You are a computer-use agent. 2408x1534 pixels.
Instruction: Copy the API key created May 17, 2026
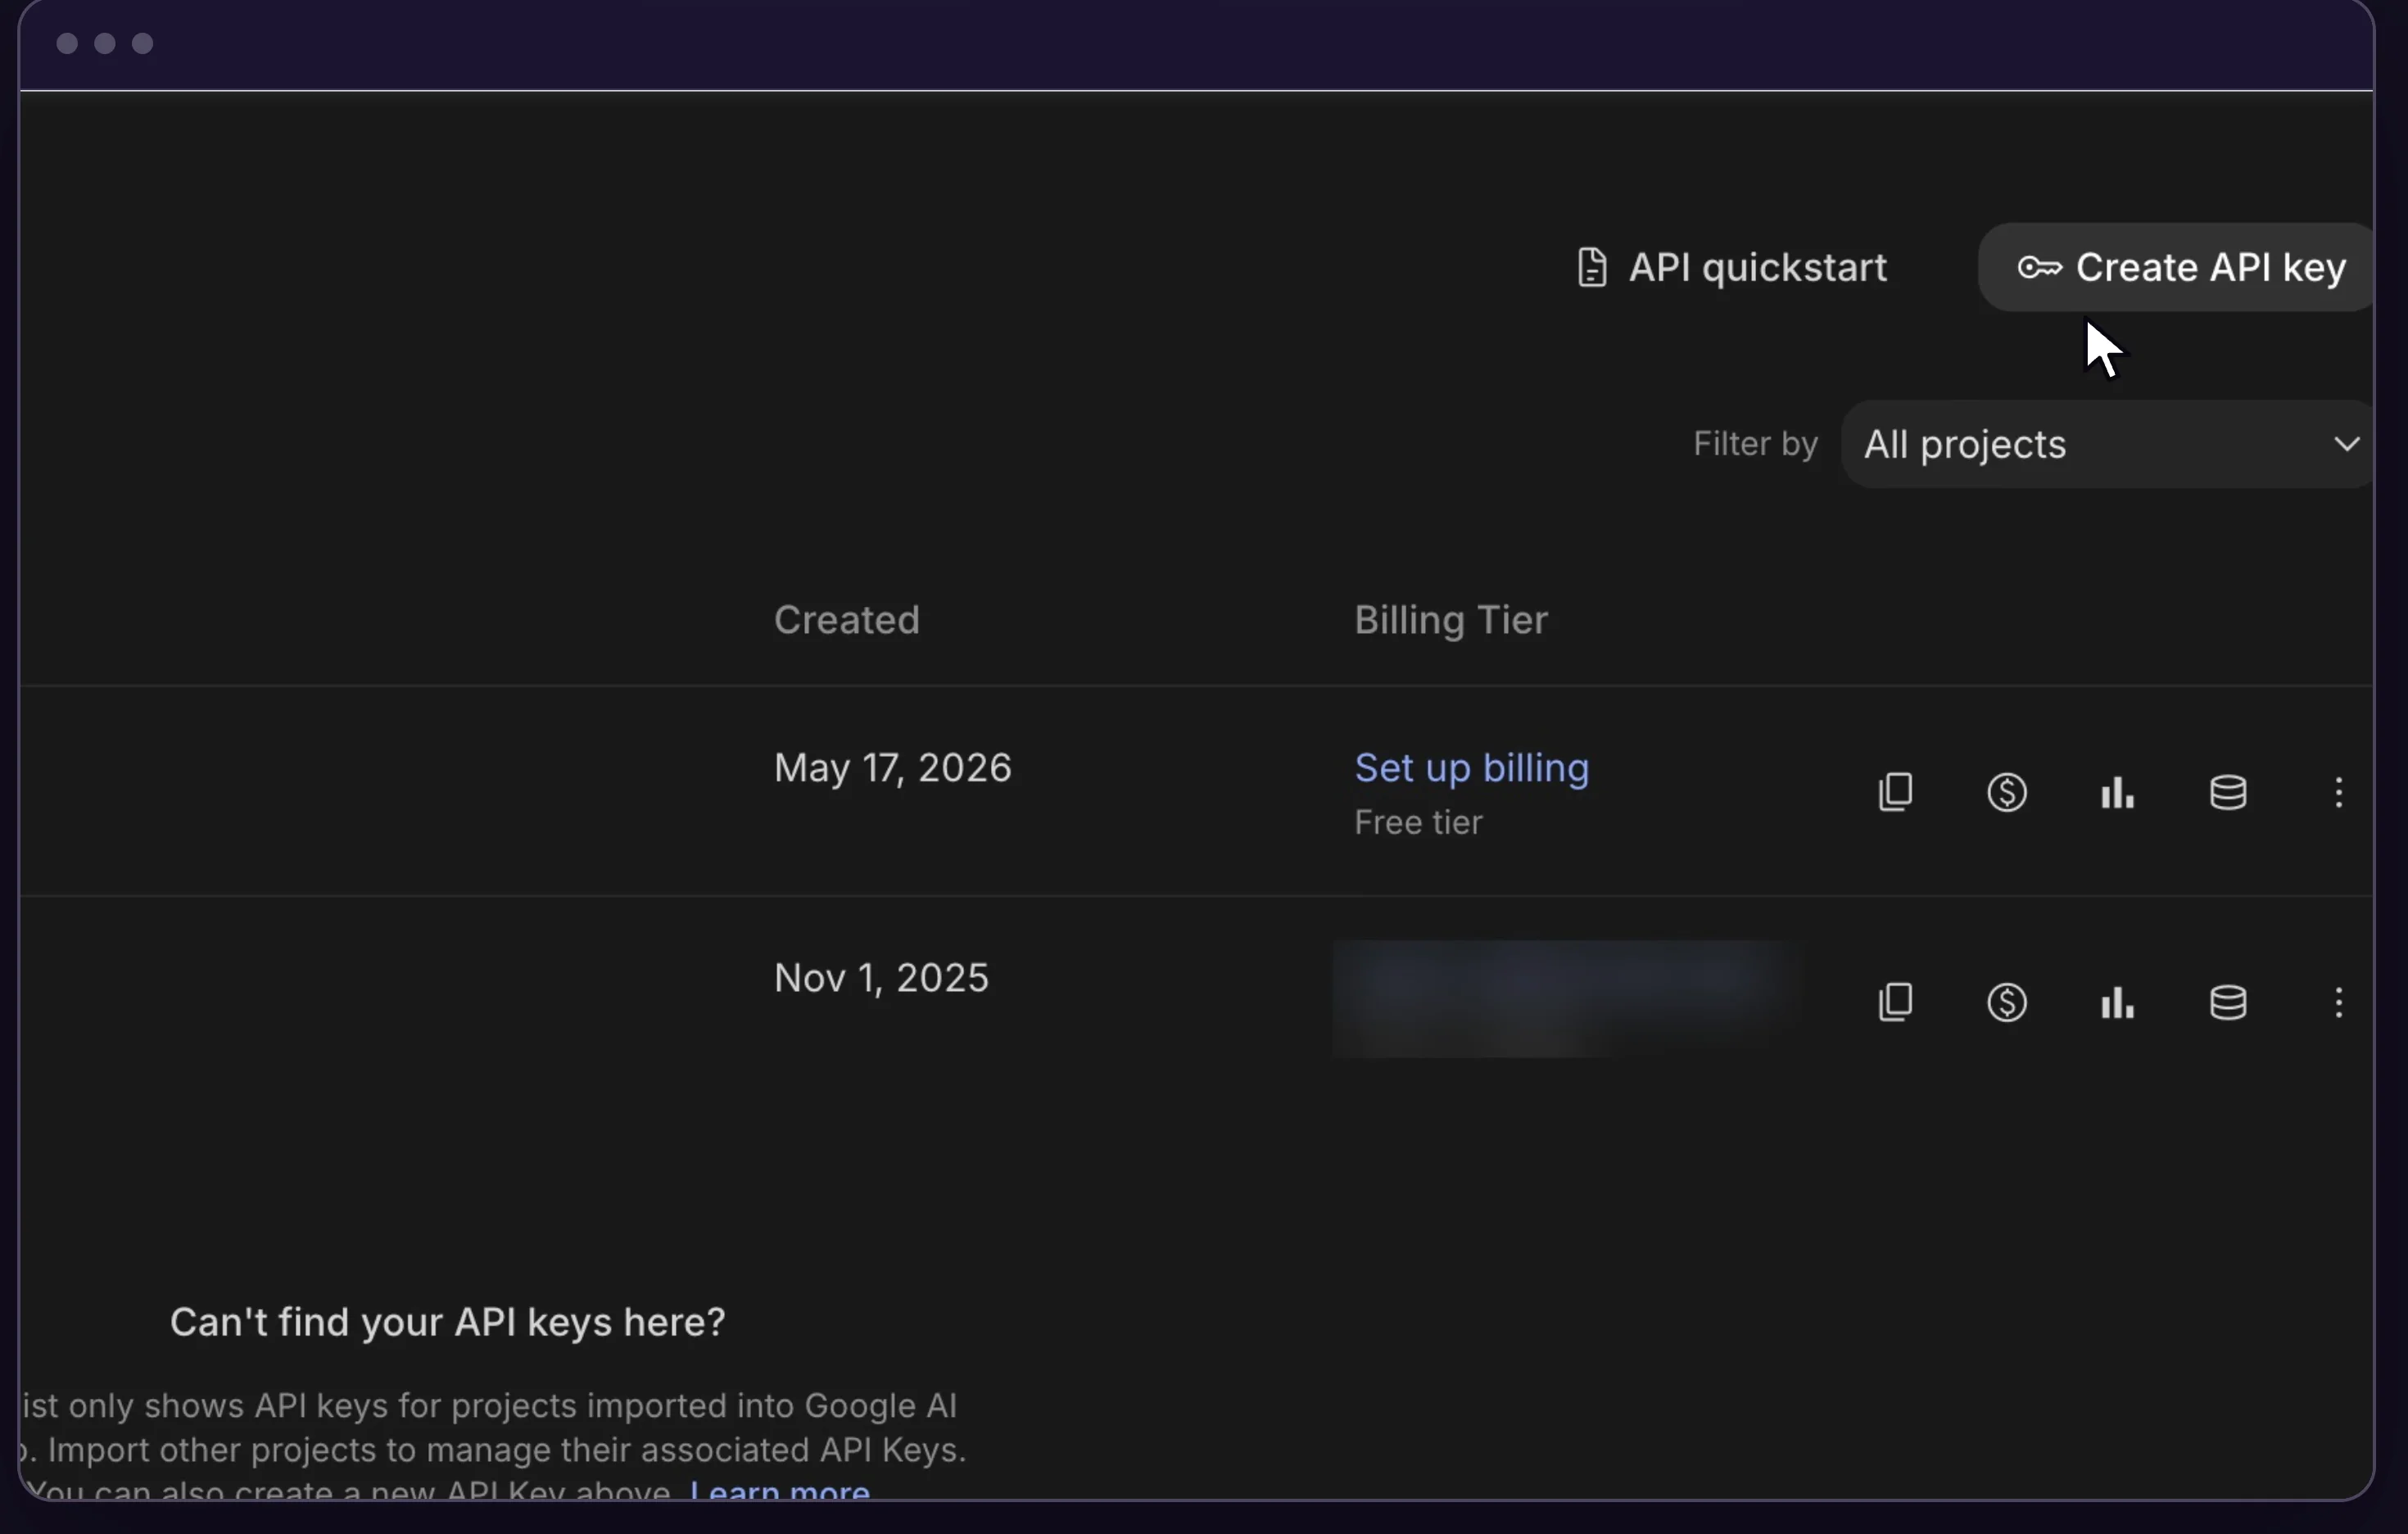1895,792
